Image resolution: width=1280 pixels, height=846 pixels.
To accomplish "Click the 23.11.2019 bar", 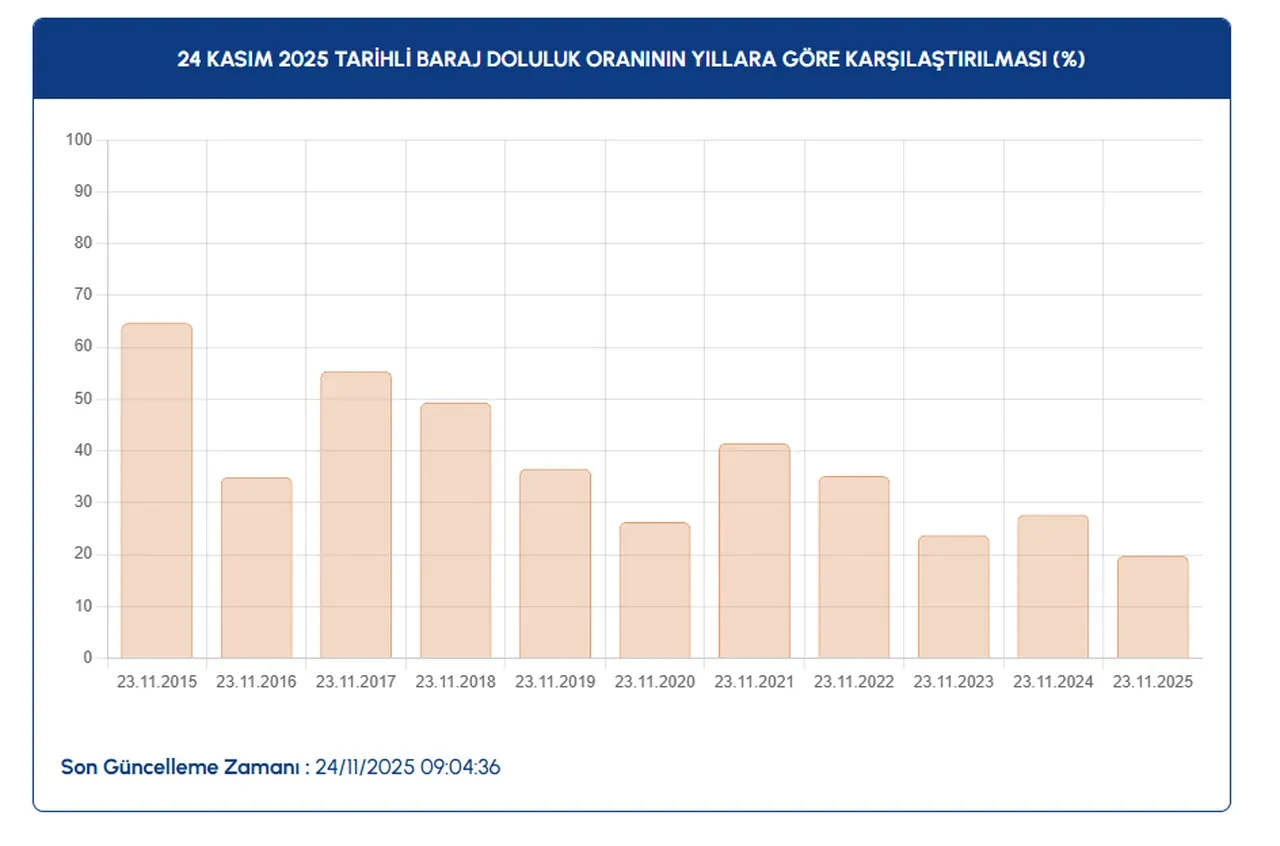I will coord(555,563).
